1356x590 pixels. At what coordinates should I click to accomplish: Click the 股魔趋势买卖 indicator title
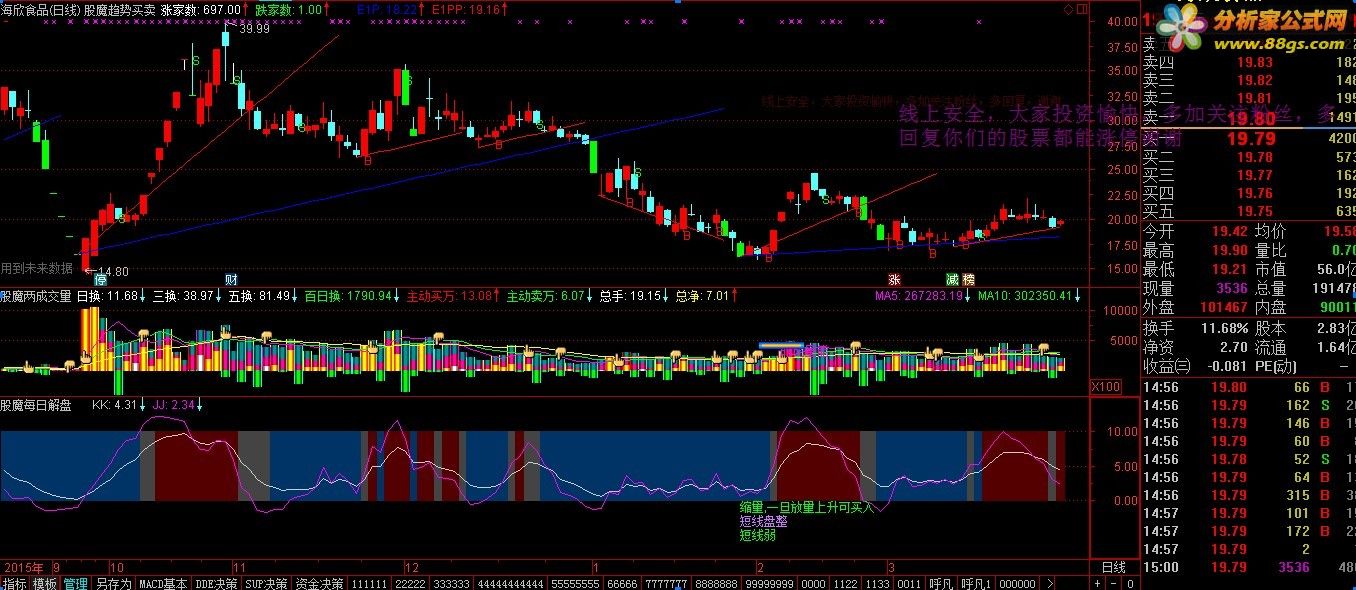point(119,9)
